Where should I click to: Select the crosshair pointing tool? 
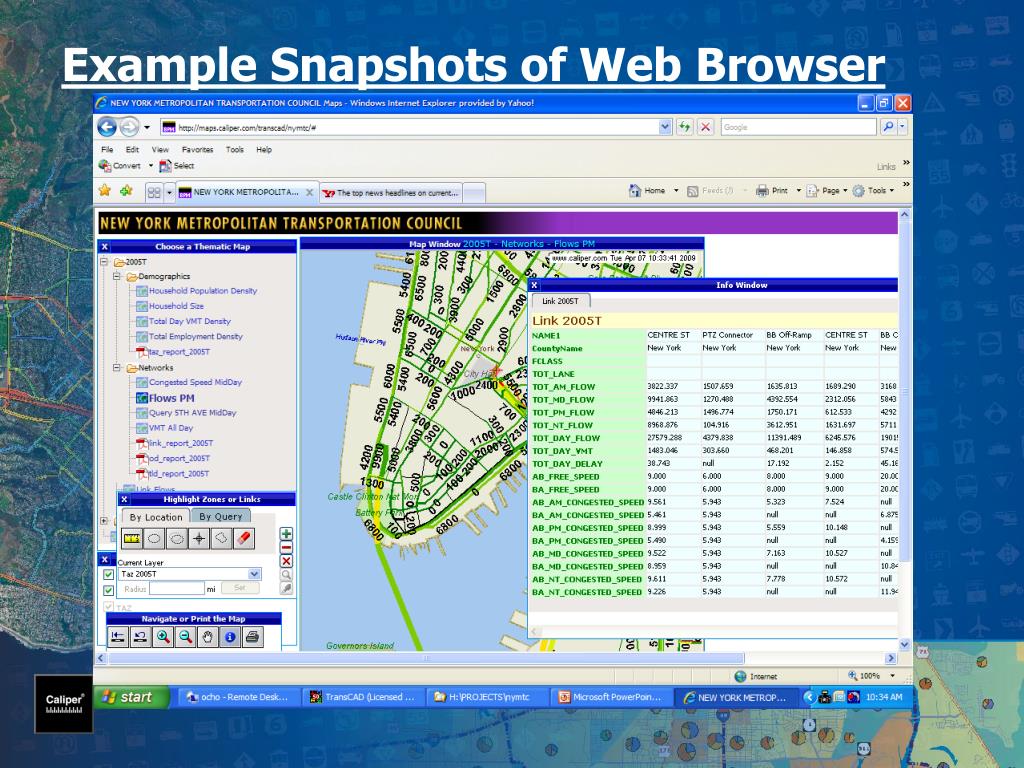click(199, 539)
